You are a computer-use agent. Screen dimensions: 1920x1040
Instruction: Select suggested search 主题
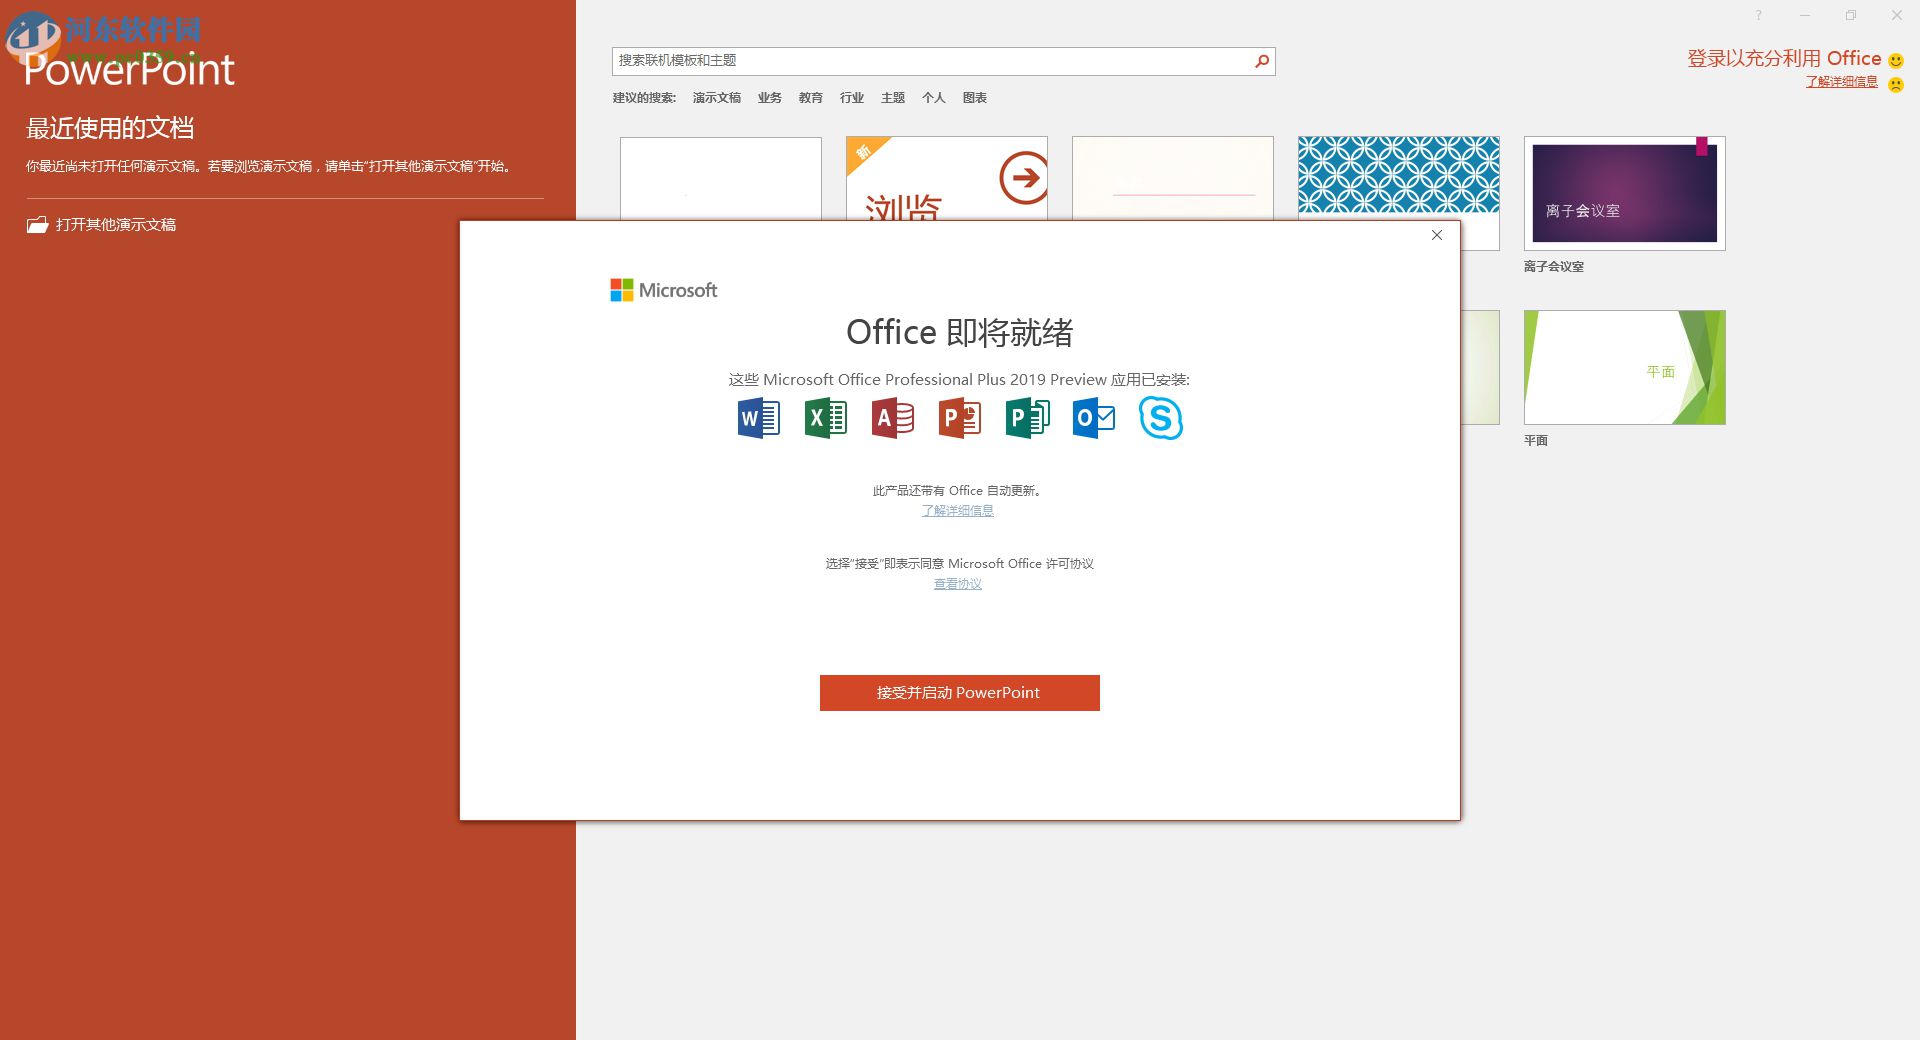click(893, 98)
